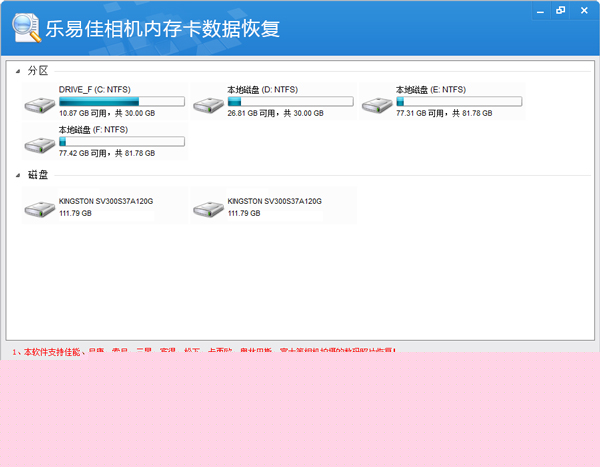
Task: Click the C: drive usage bar
Action: click(122, 101)
